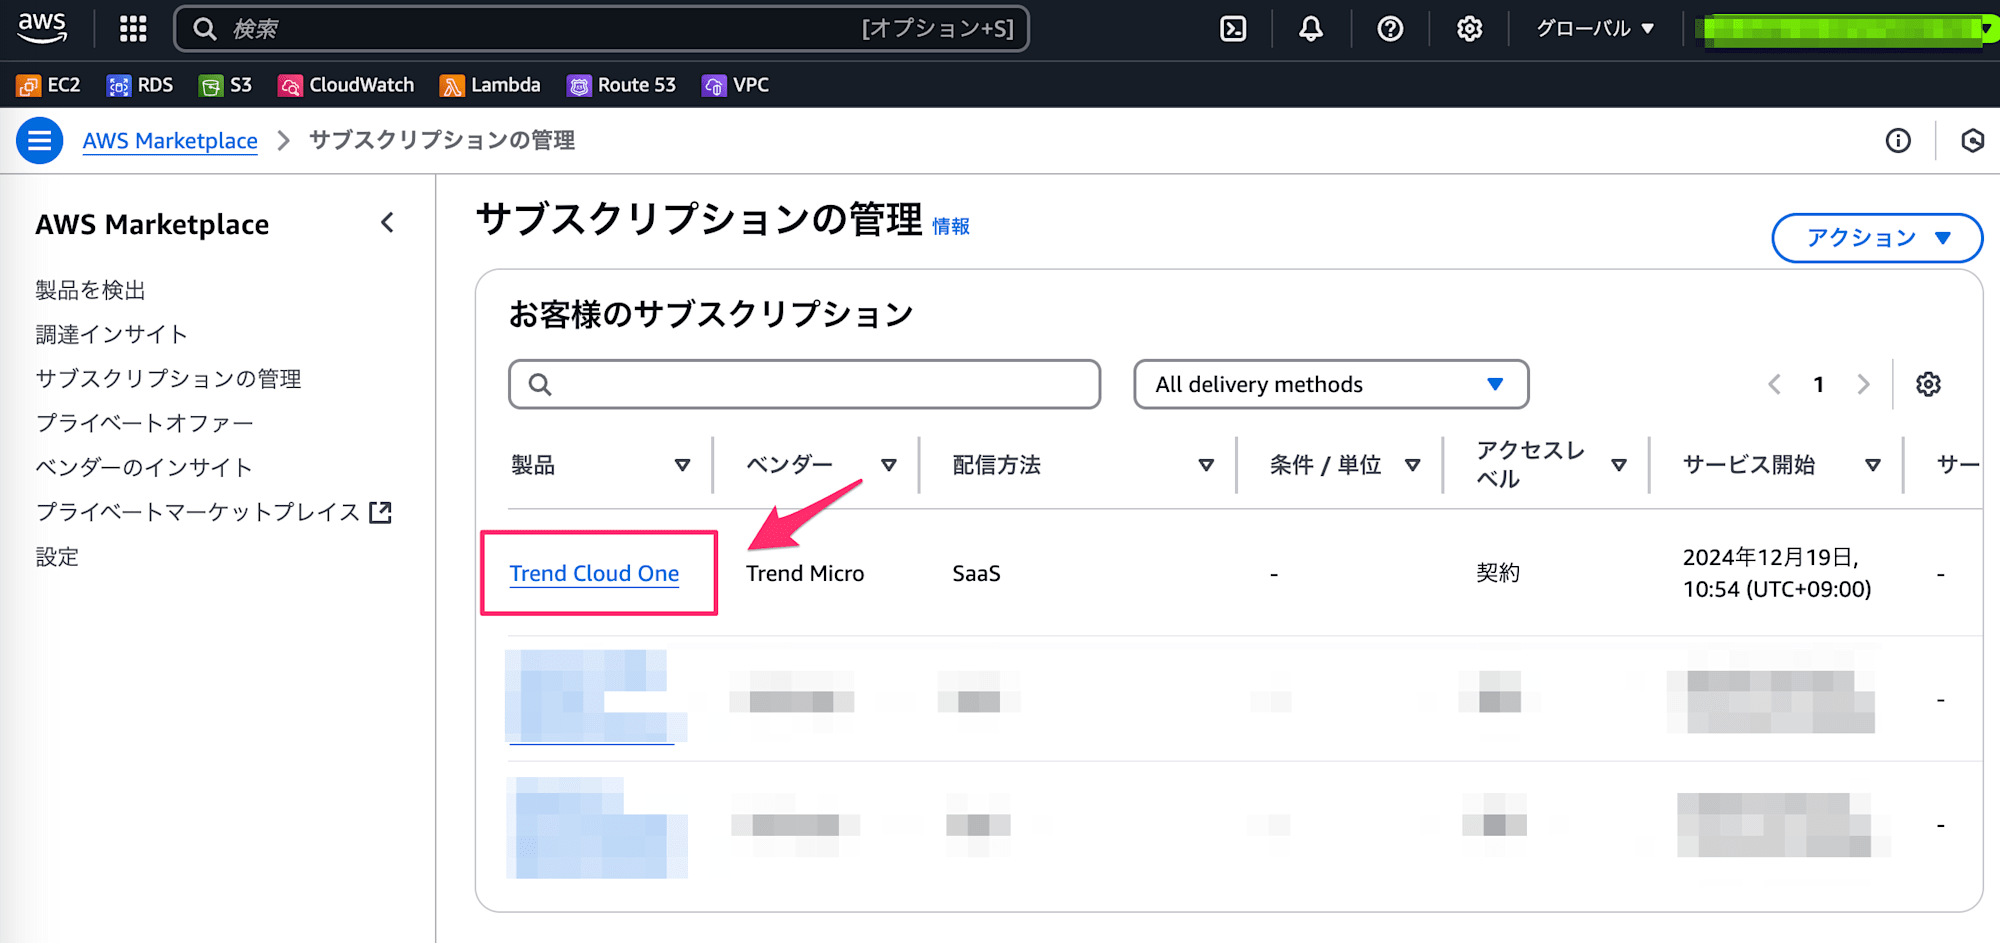Open table preferences gear icon
This screenshot has height=943, width=2000.
[x=1928, y=384]
